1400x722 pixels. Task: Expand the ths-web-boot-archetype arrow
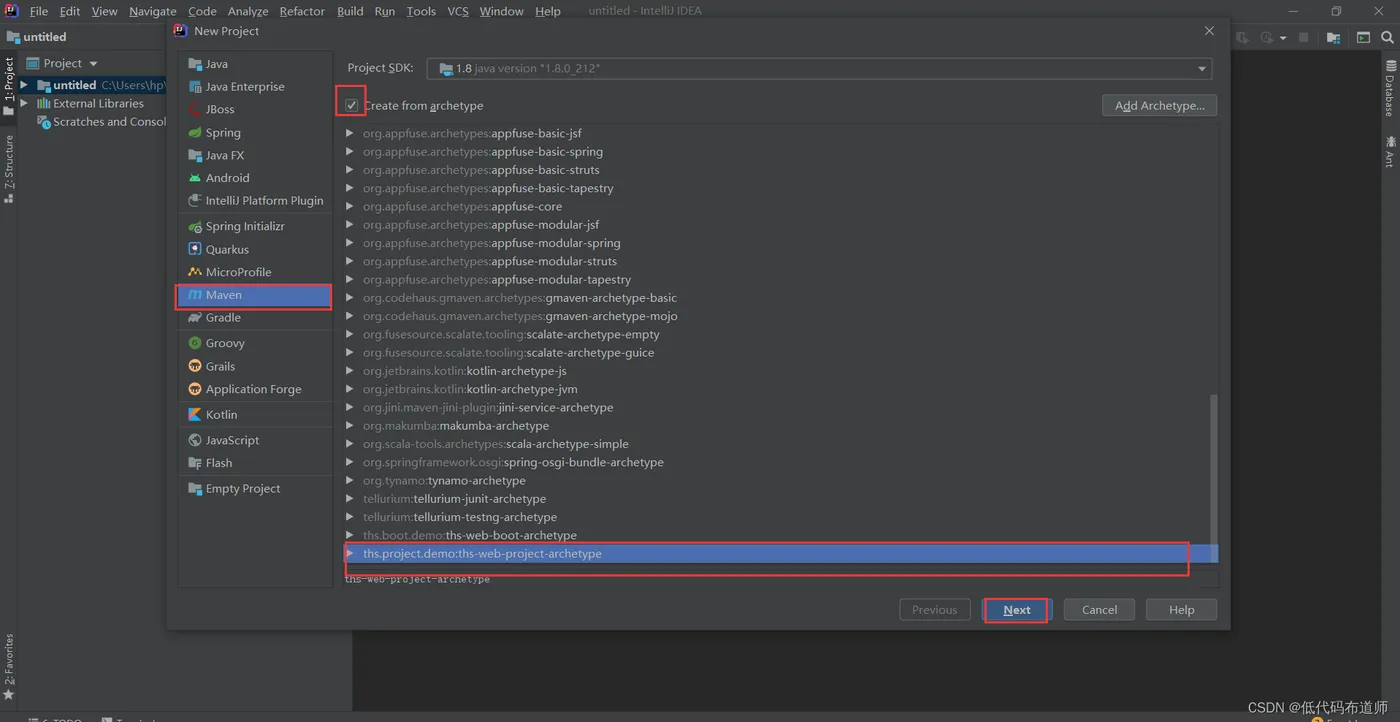click(349, 535)
